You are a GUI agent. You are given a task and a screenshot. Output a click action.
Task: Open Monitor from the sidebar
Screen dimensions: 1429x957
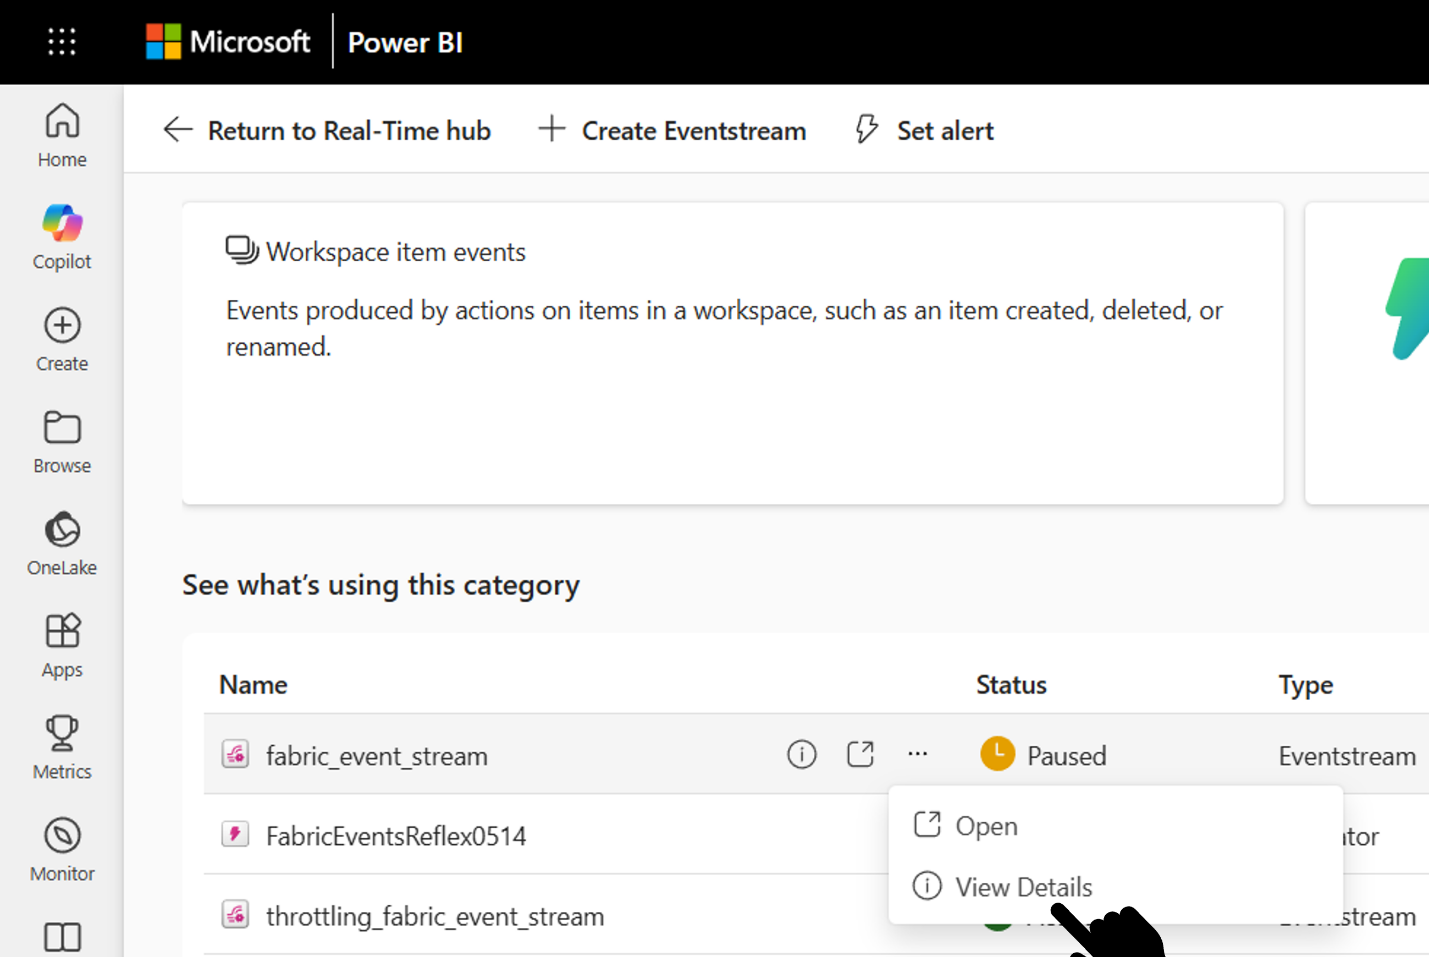tap(61, 847)
